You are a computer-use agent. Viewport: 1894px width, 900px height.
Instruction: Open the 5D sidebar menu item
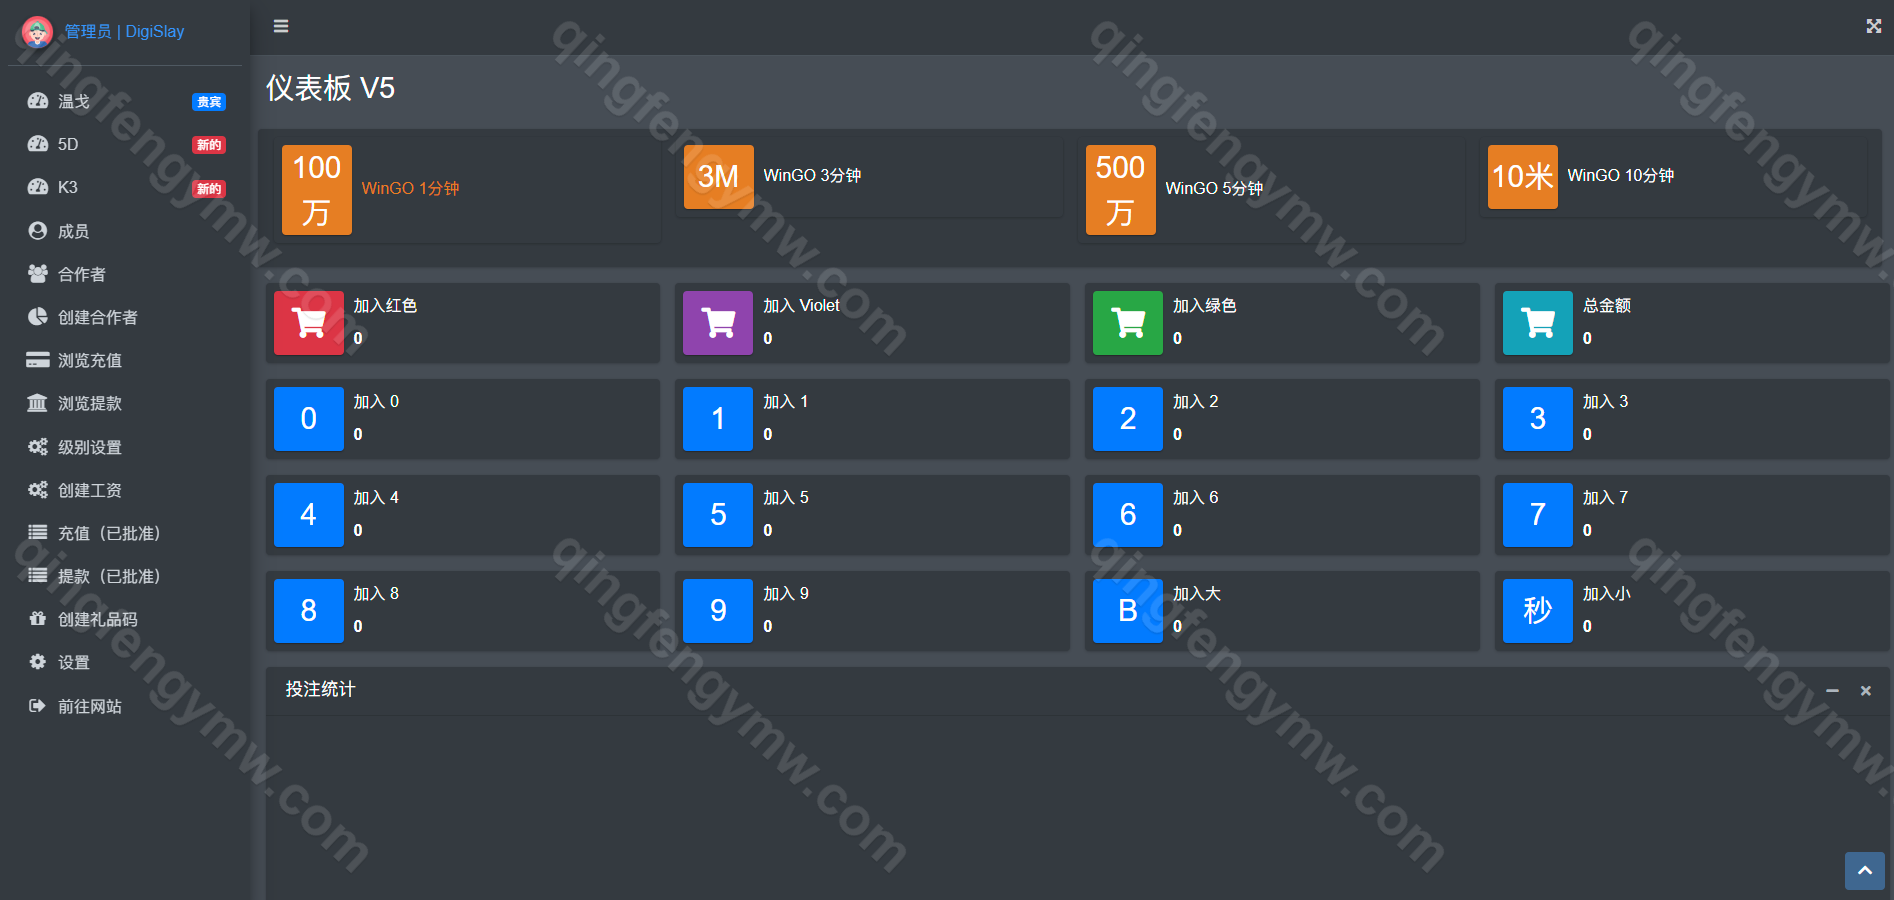[x=125, y=144]
